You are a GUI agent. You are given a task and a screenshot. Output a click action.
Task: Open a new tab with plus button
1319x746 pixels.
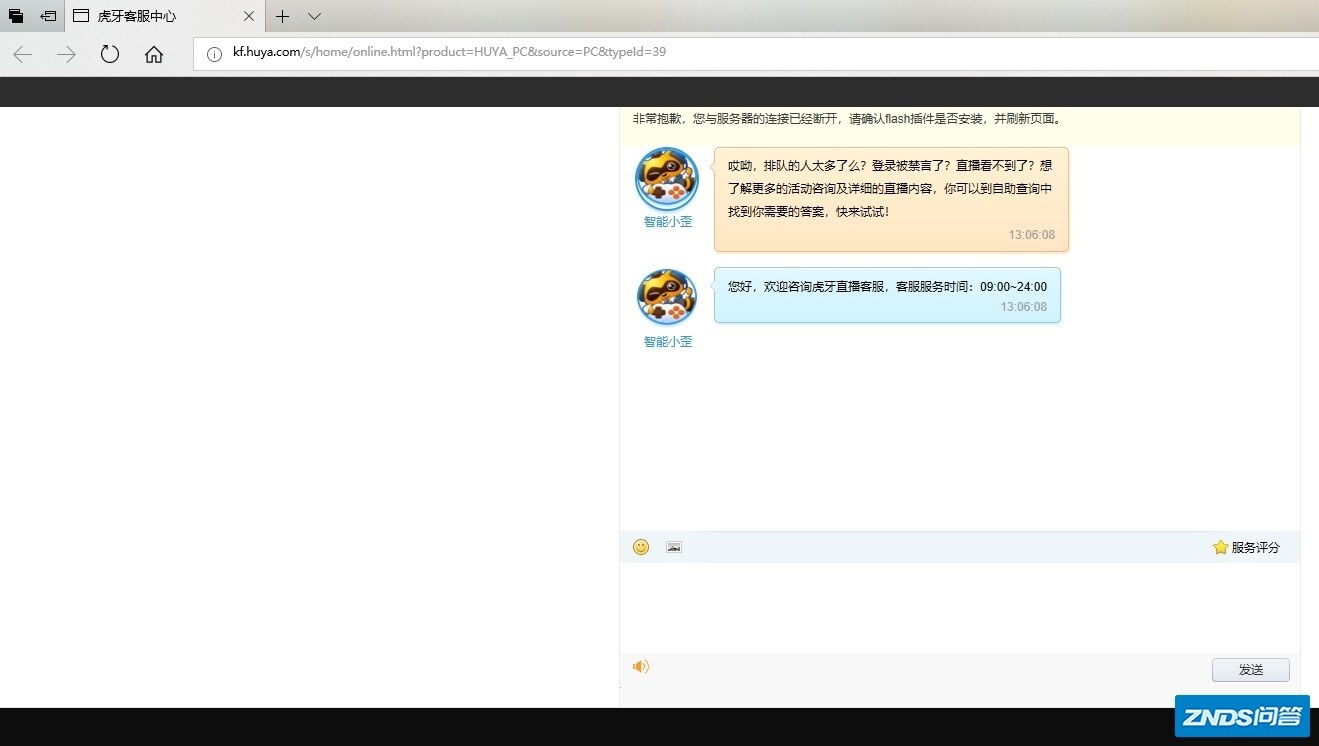(x=283, y=16)
